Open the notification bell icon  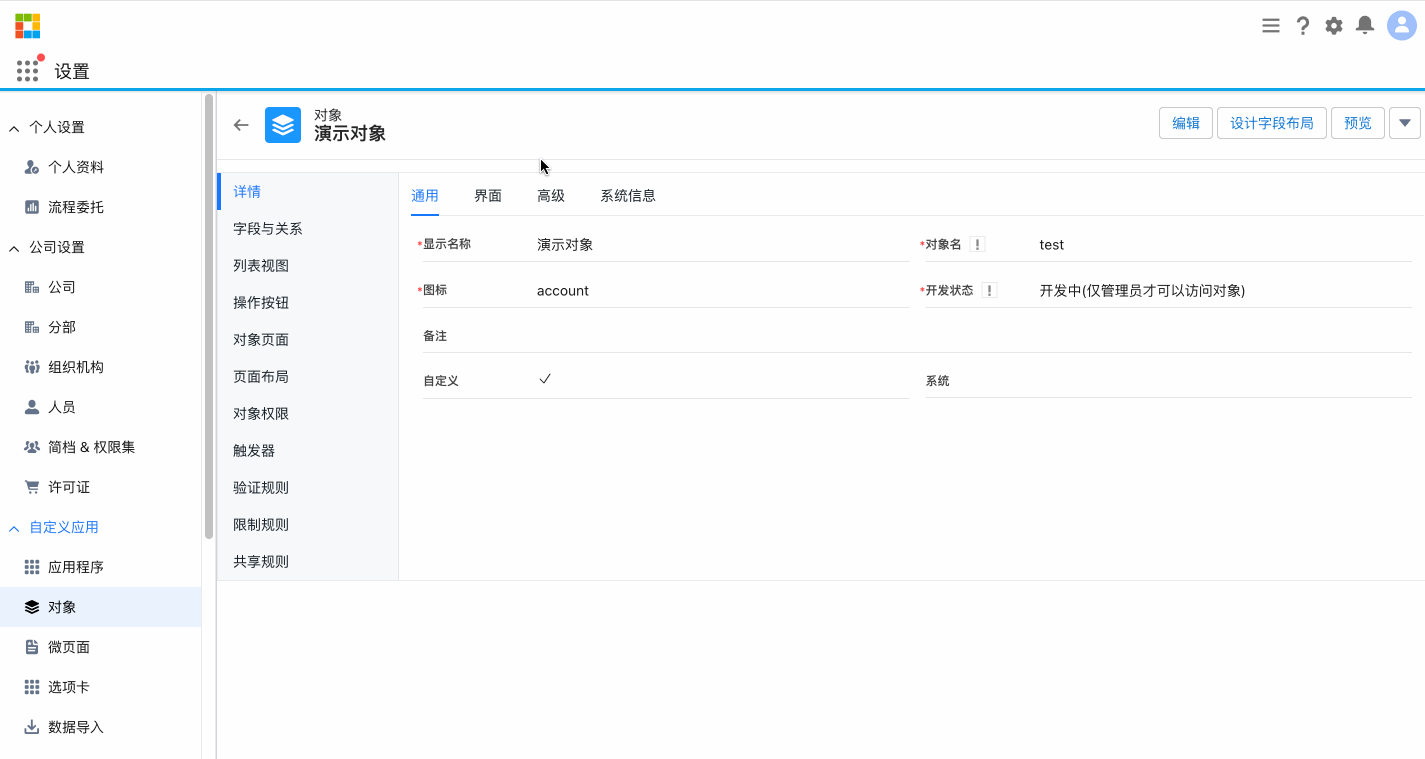[1364, 26]
